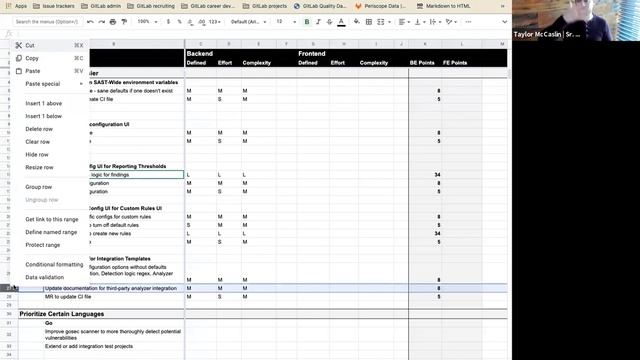Open GitLab projects bookmark folder
Viewport: 640px width, 360px height.
click(265, 6)
